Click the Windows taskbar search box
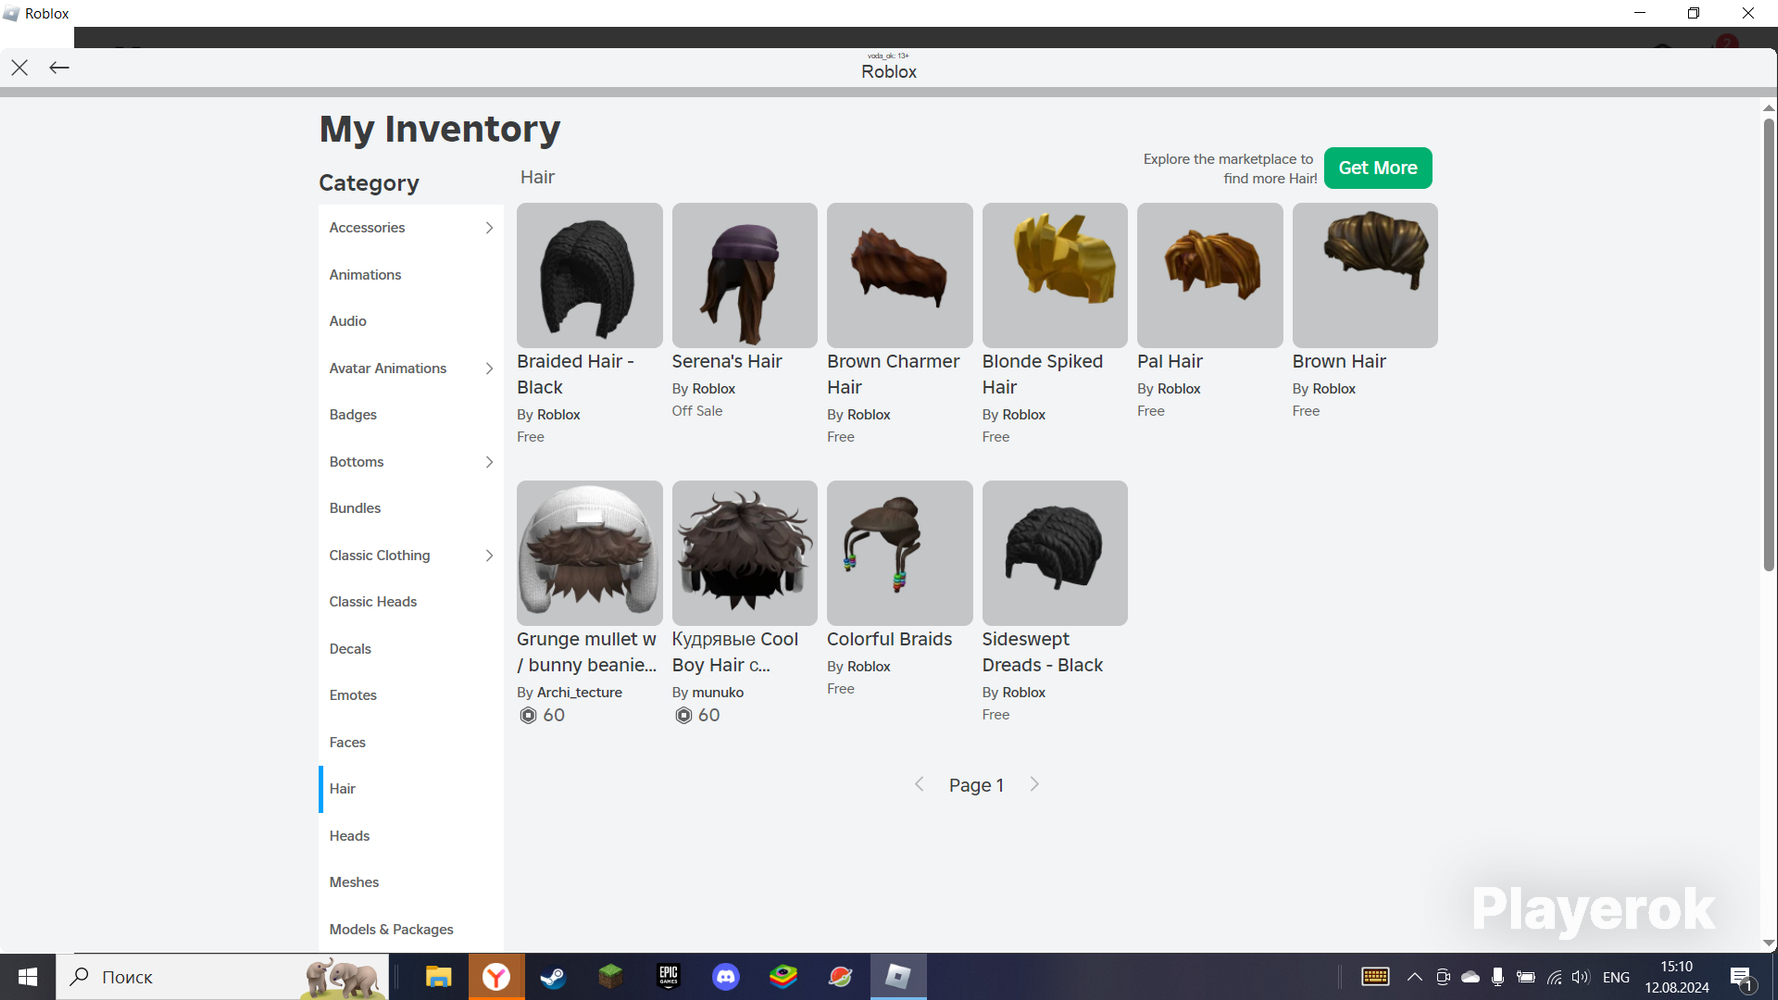The width and height of the screenshot is (1778, 1000). coord(224,977)
